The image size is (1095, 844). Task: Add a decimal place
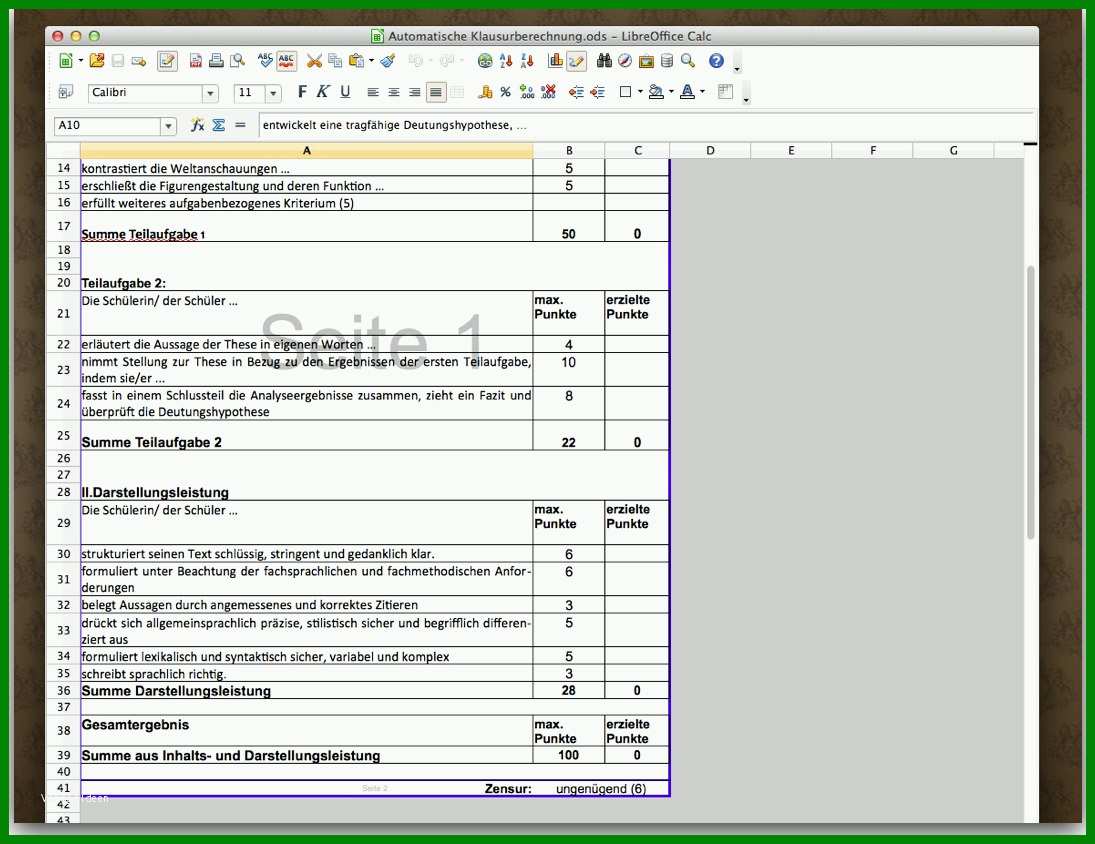(527, 92)
